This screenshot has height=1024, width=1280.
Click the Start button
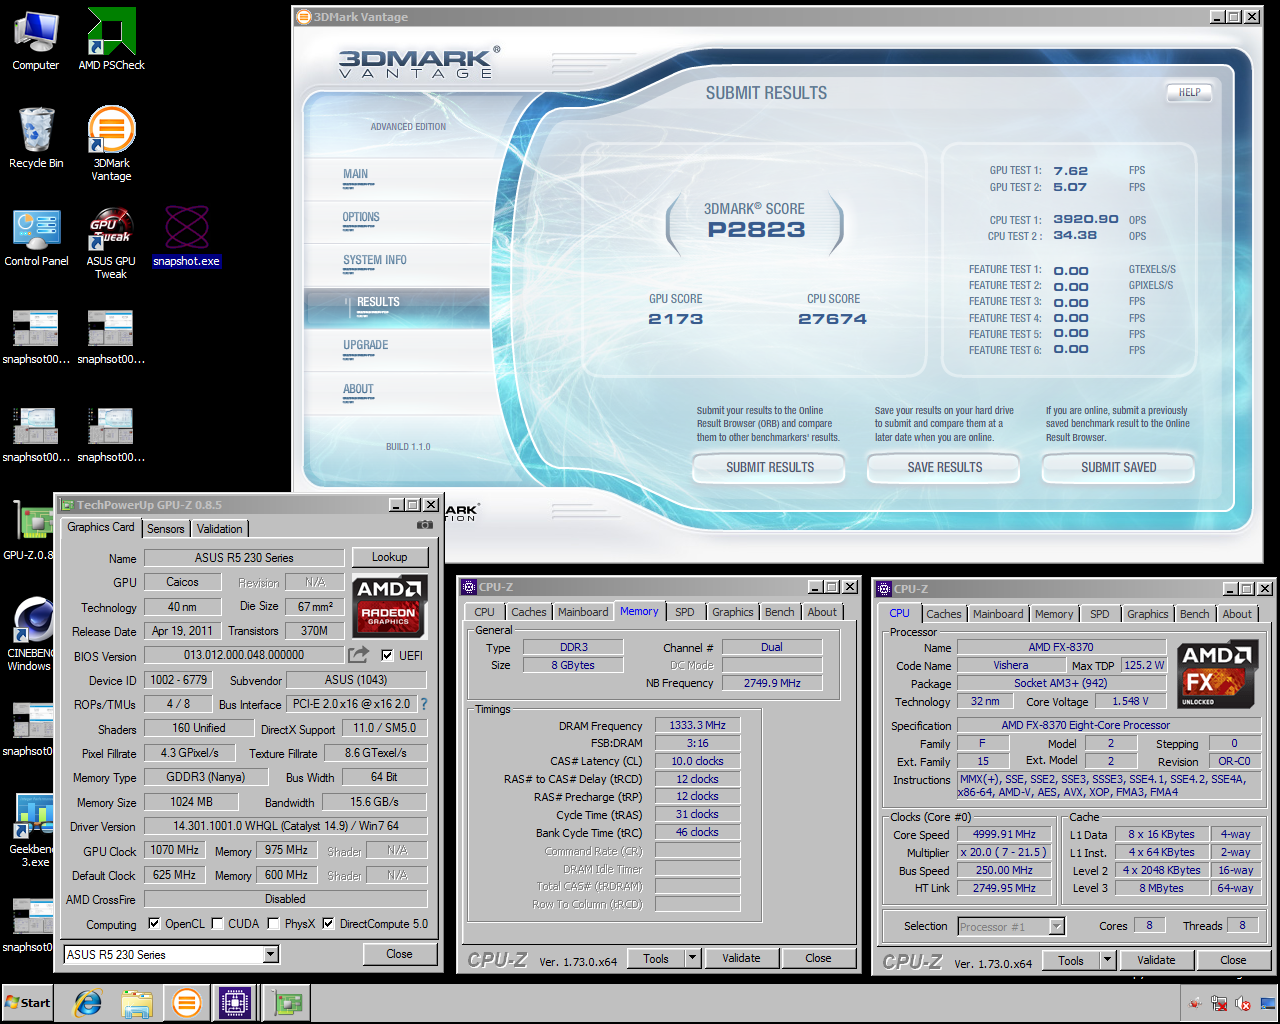[x=28, y=1003]
